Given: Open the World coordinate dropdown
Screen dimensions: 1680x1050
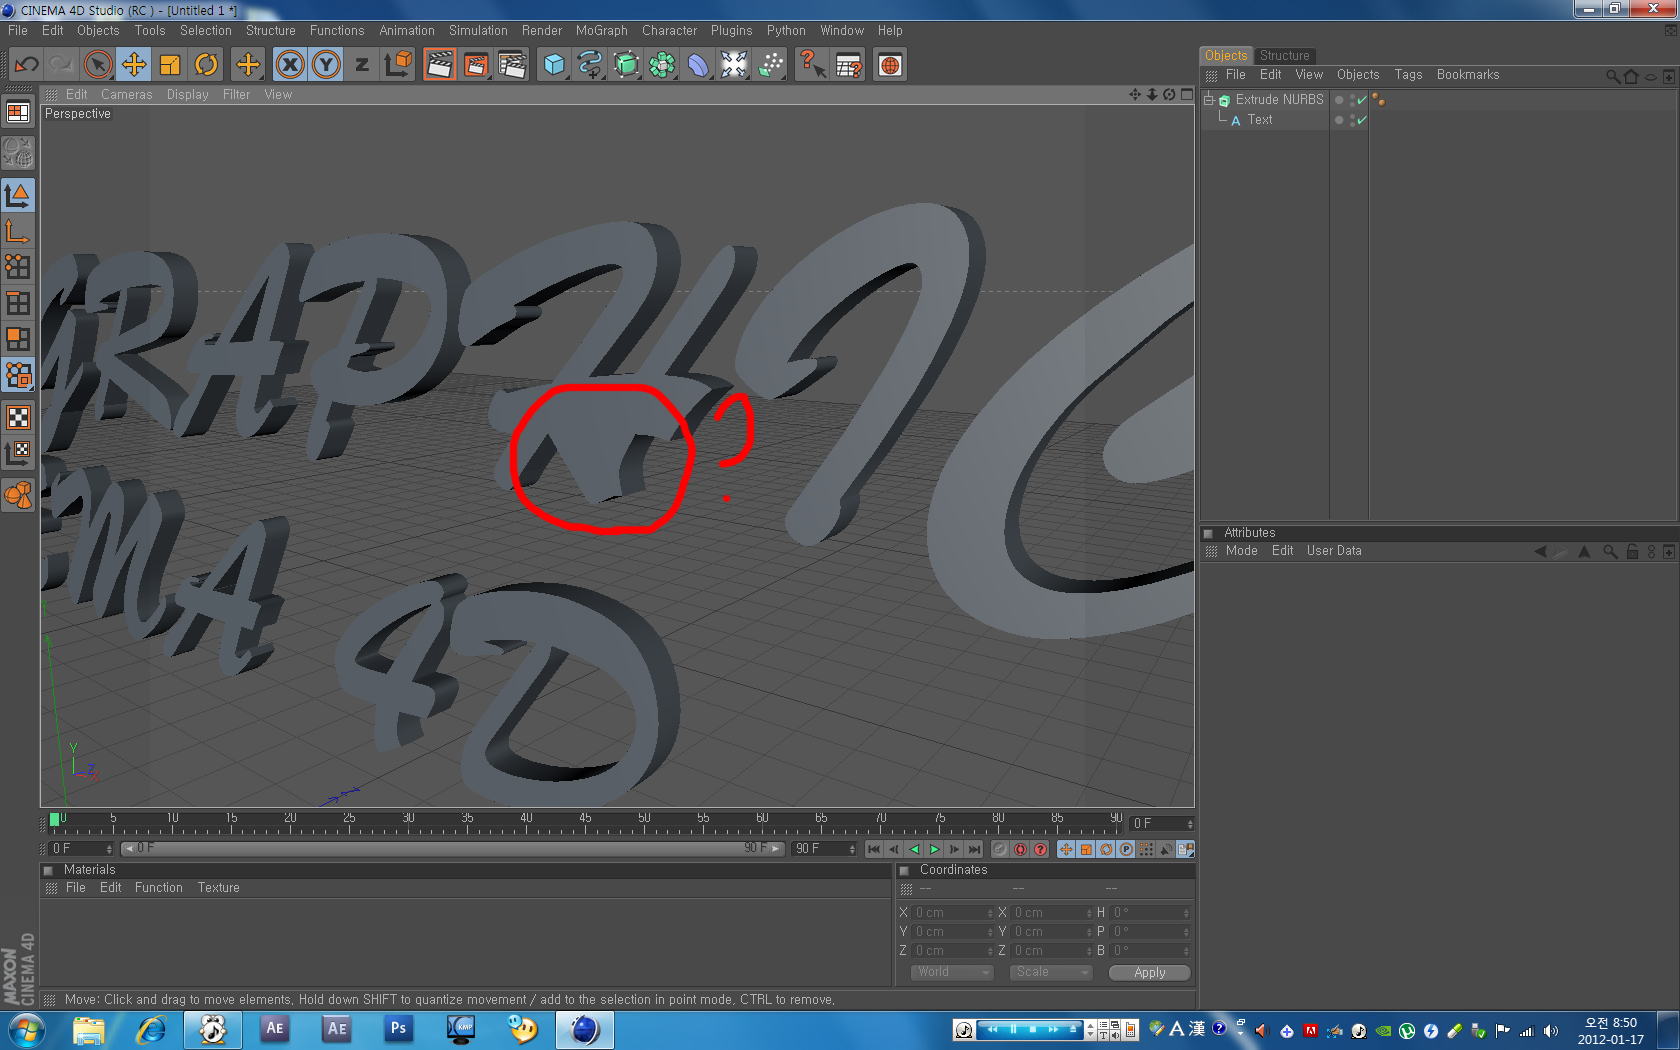Looking at the screenshot, I should point(952,972).
